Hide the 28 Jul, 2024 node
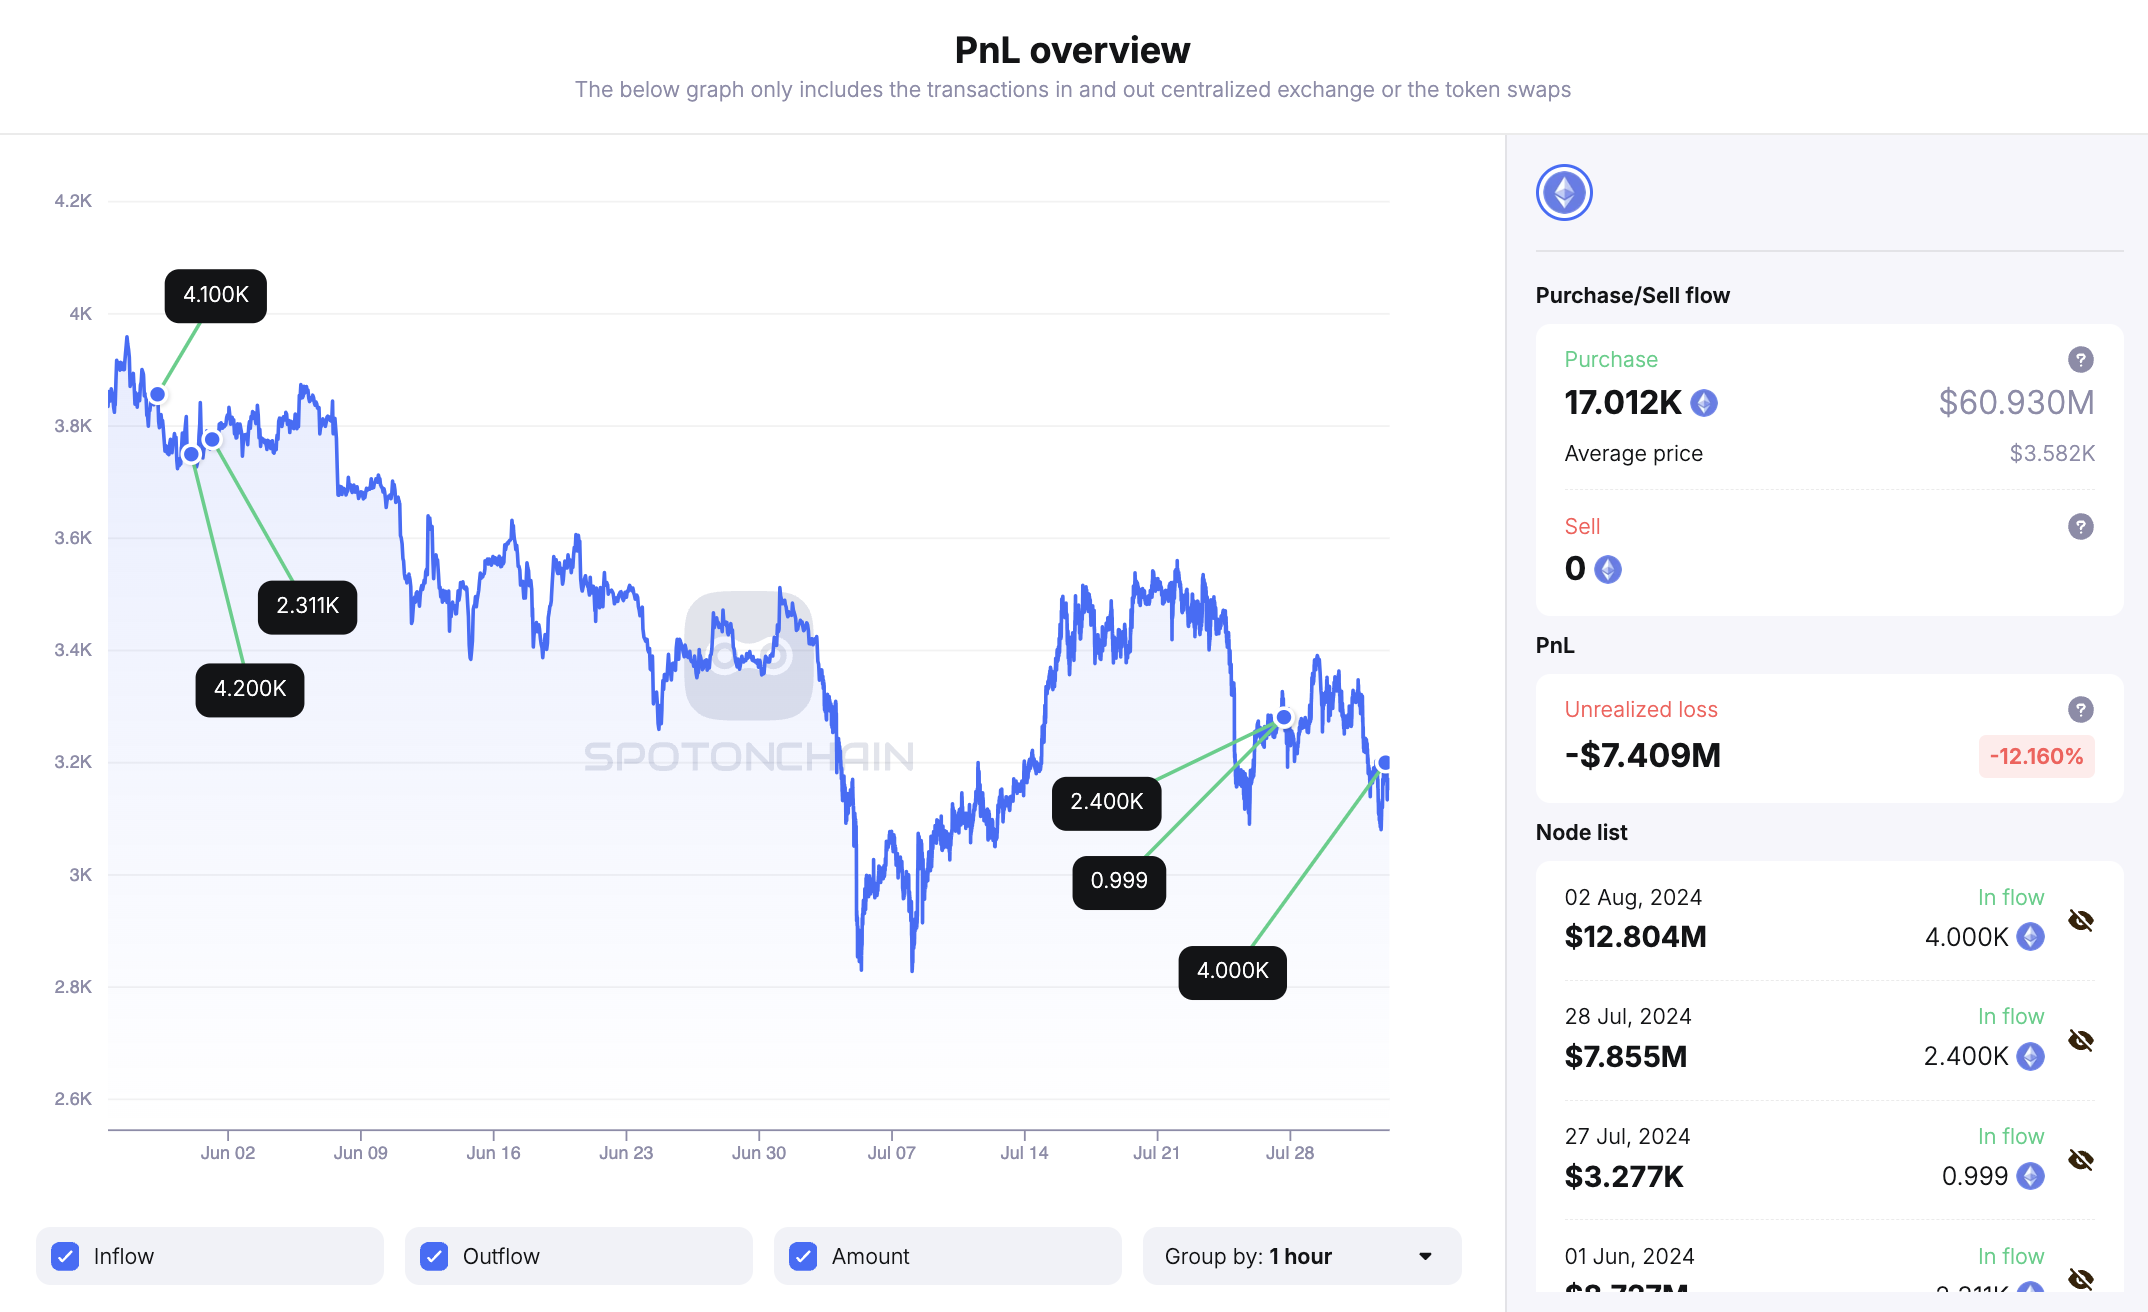The width and height of the screenshot is (2148, 1312). pos(2081,1040)
